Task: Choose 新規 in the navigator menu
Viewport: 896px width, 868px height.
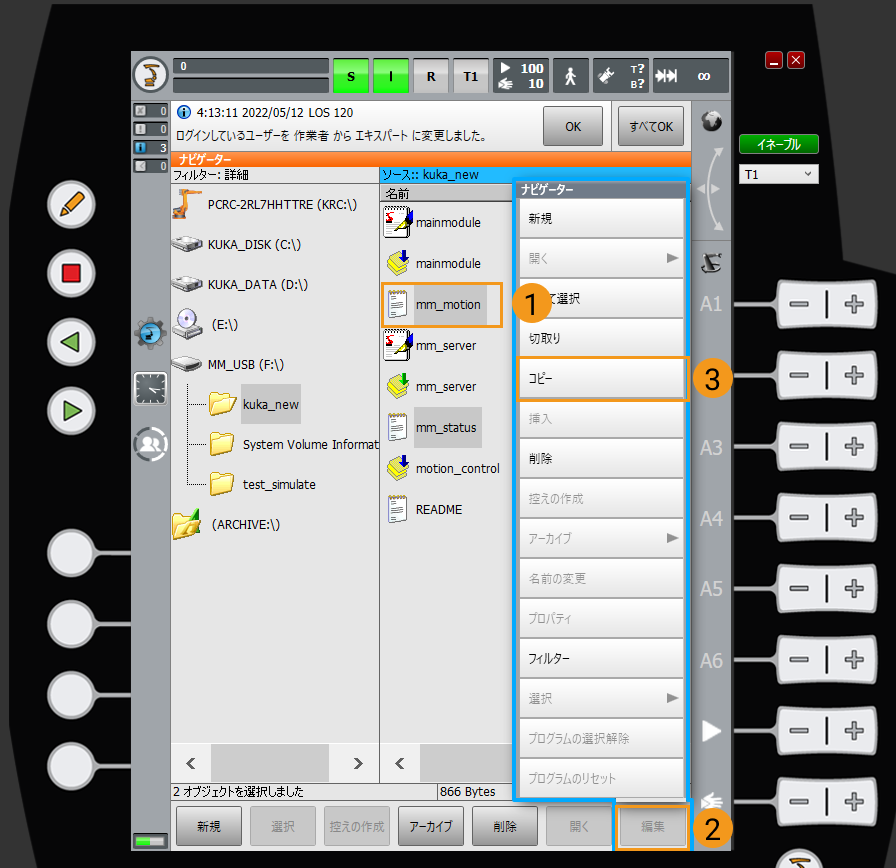Action: tap(601, 218)
